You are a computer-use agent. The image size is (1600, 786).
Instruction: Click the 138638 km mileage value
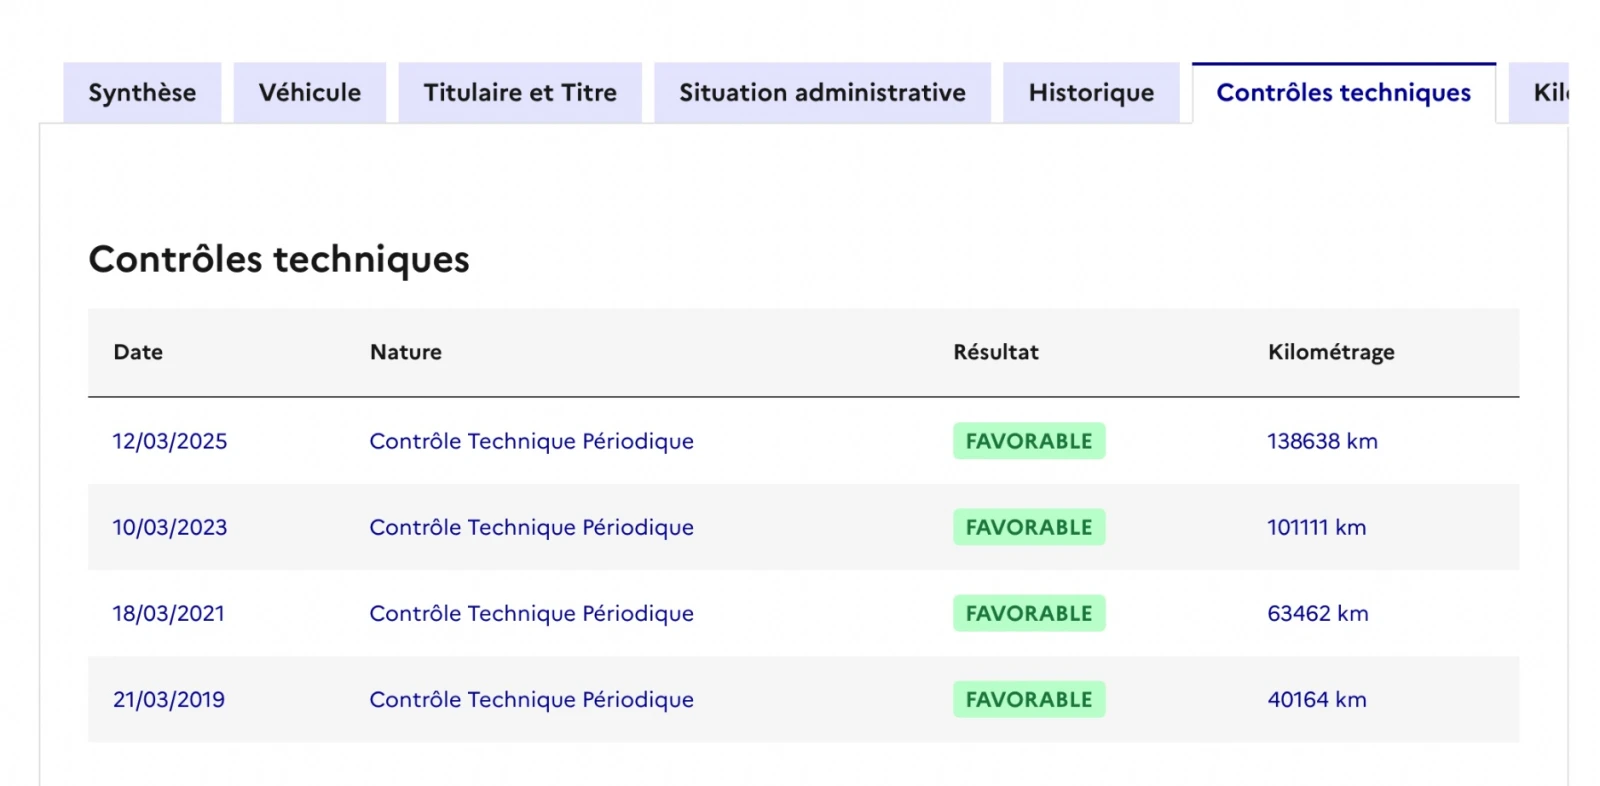pyautogui.click(x=1322, y=441)
